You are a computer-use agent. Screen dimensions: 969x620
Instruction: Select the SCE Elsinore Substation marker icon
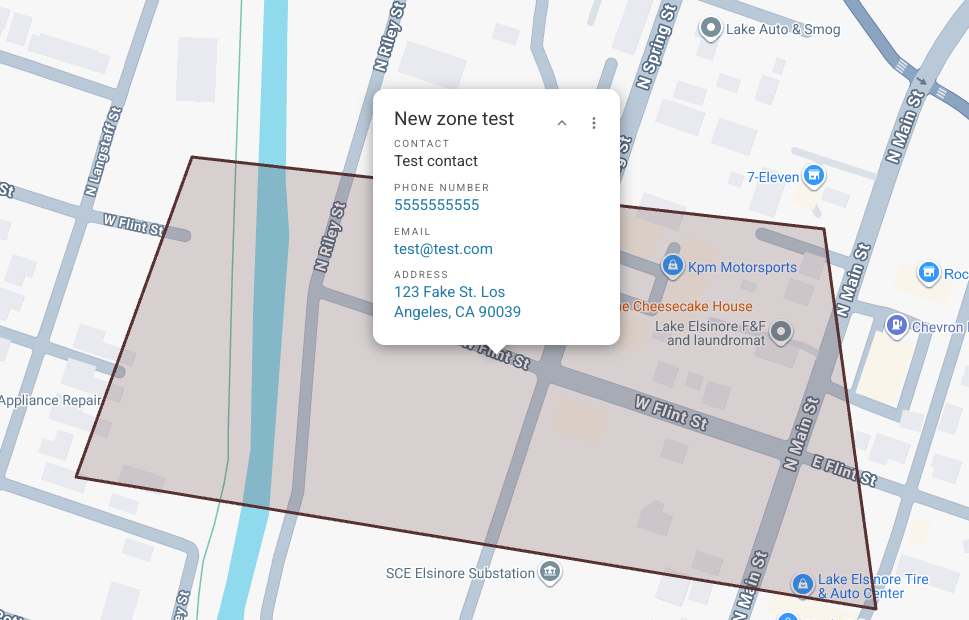coord(549,573)
